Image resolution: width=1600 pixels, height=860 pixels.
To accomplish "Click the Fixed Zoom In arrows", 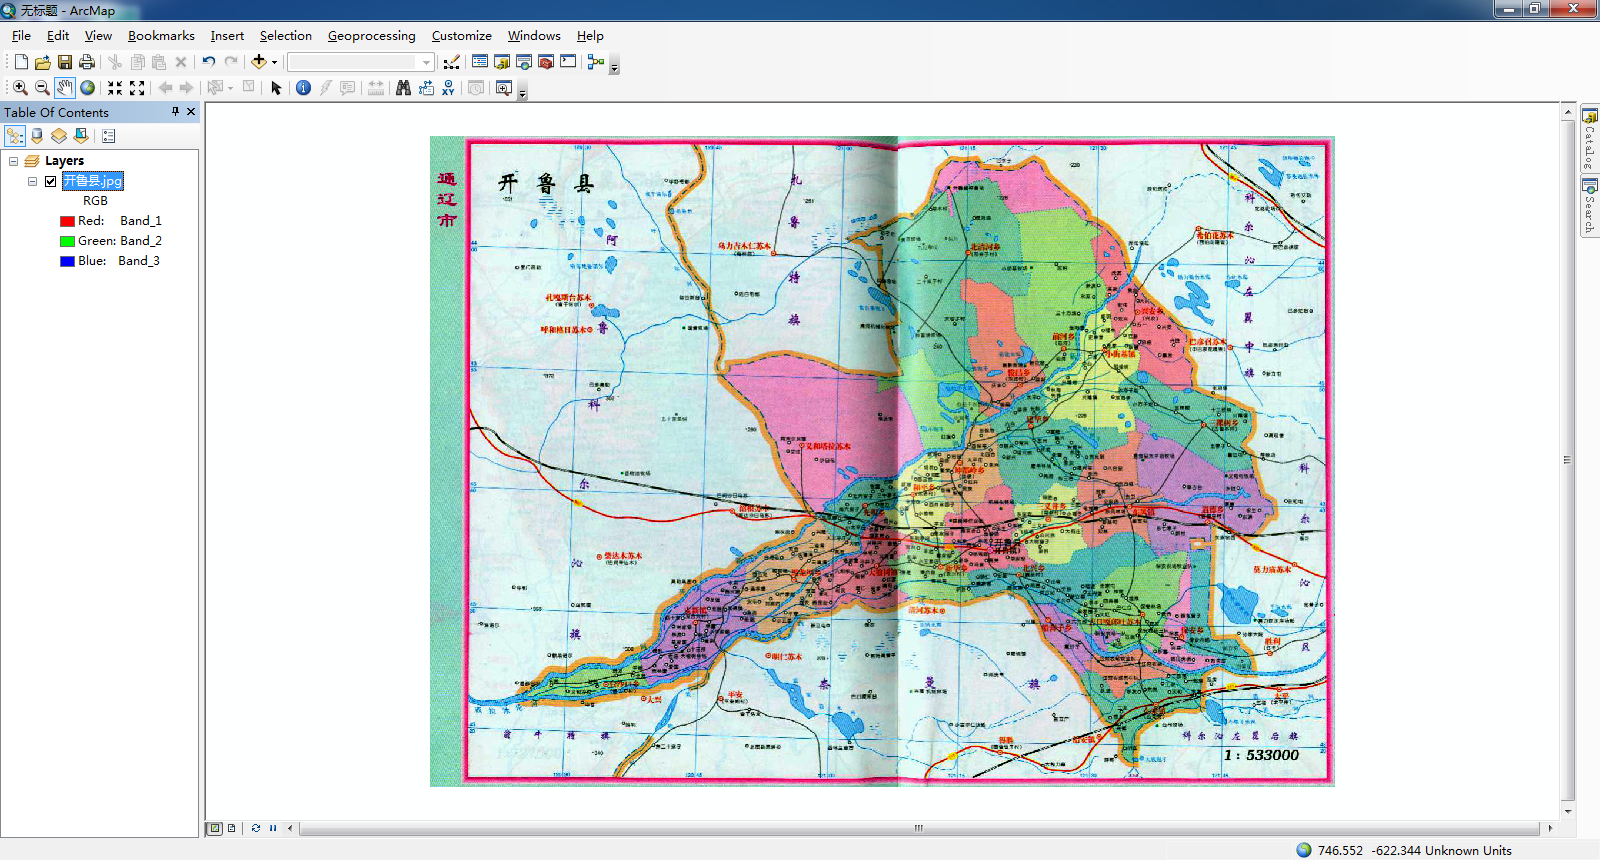I will click(115, 88).
